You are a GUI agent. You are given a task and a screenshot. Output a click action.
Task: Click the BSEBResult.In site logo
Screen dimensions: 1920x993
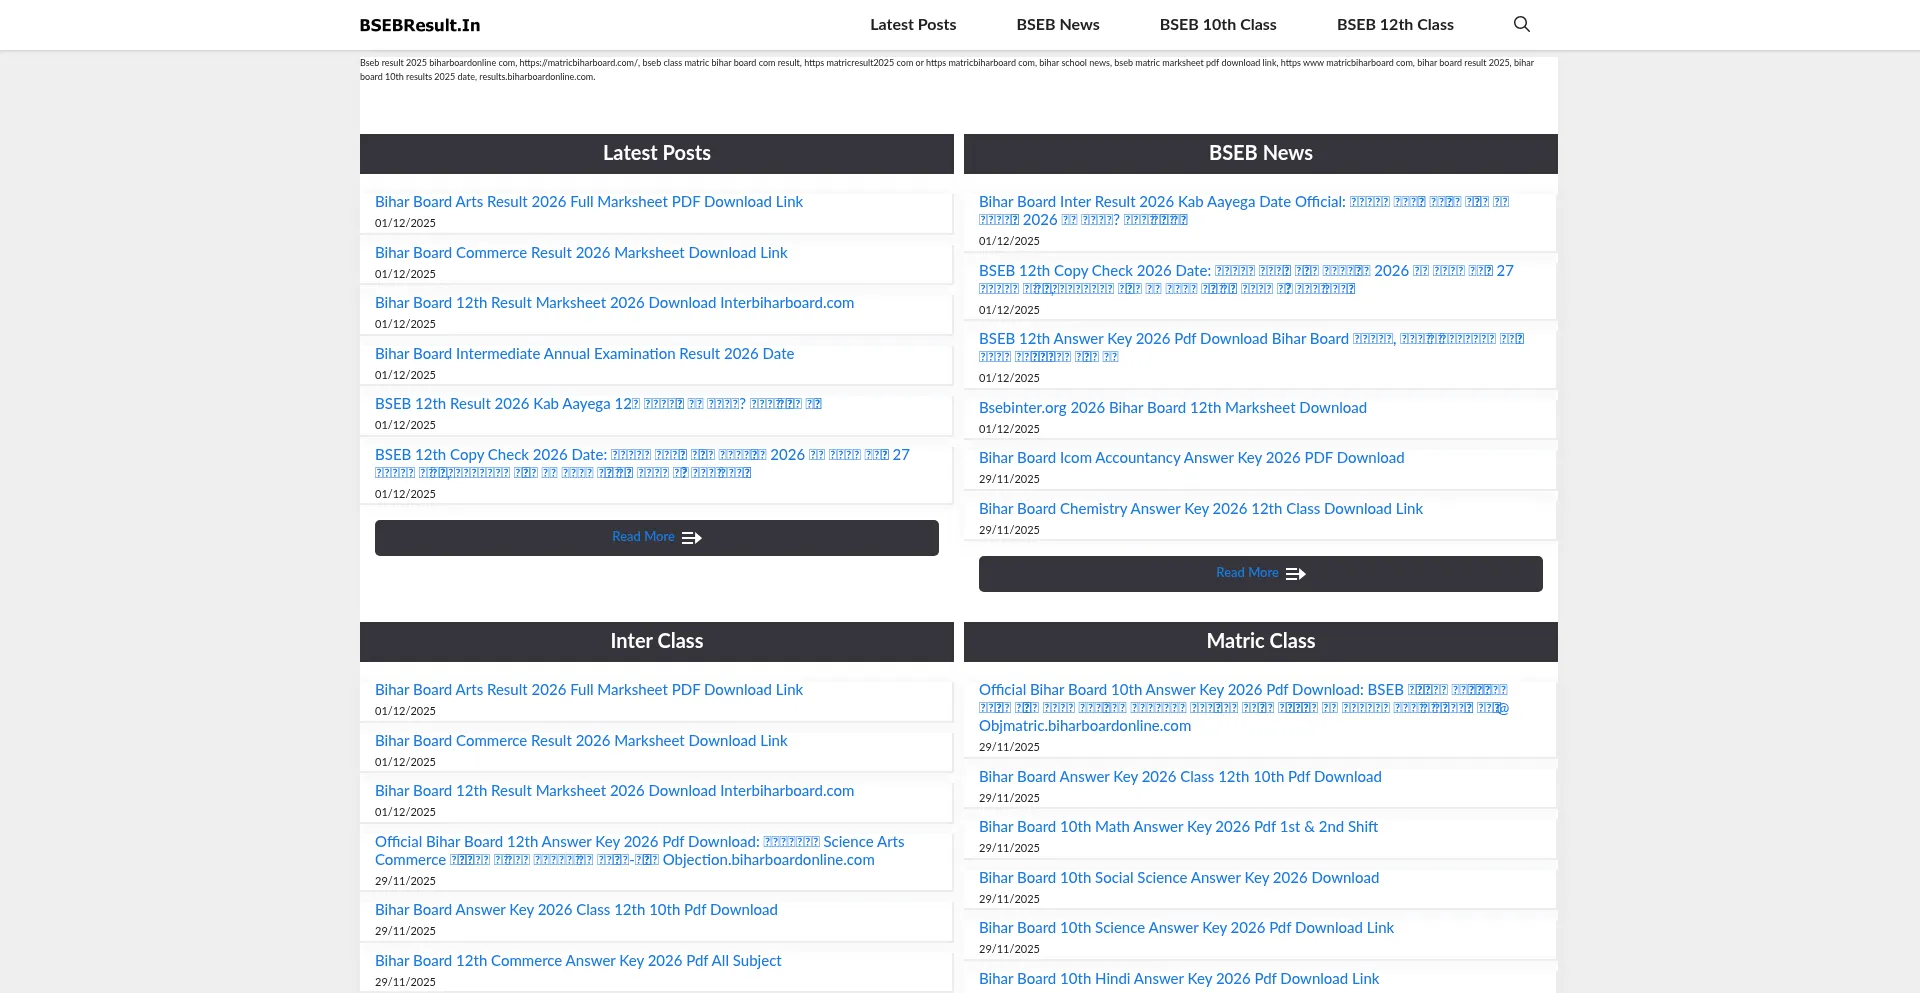pos(419,25)
